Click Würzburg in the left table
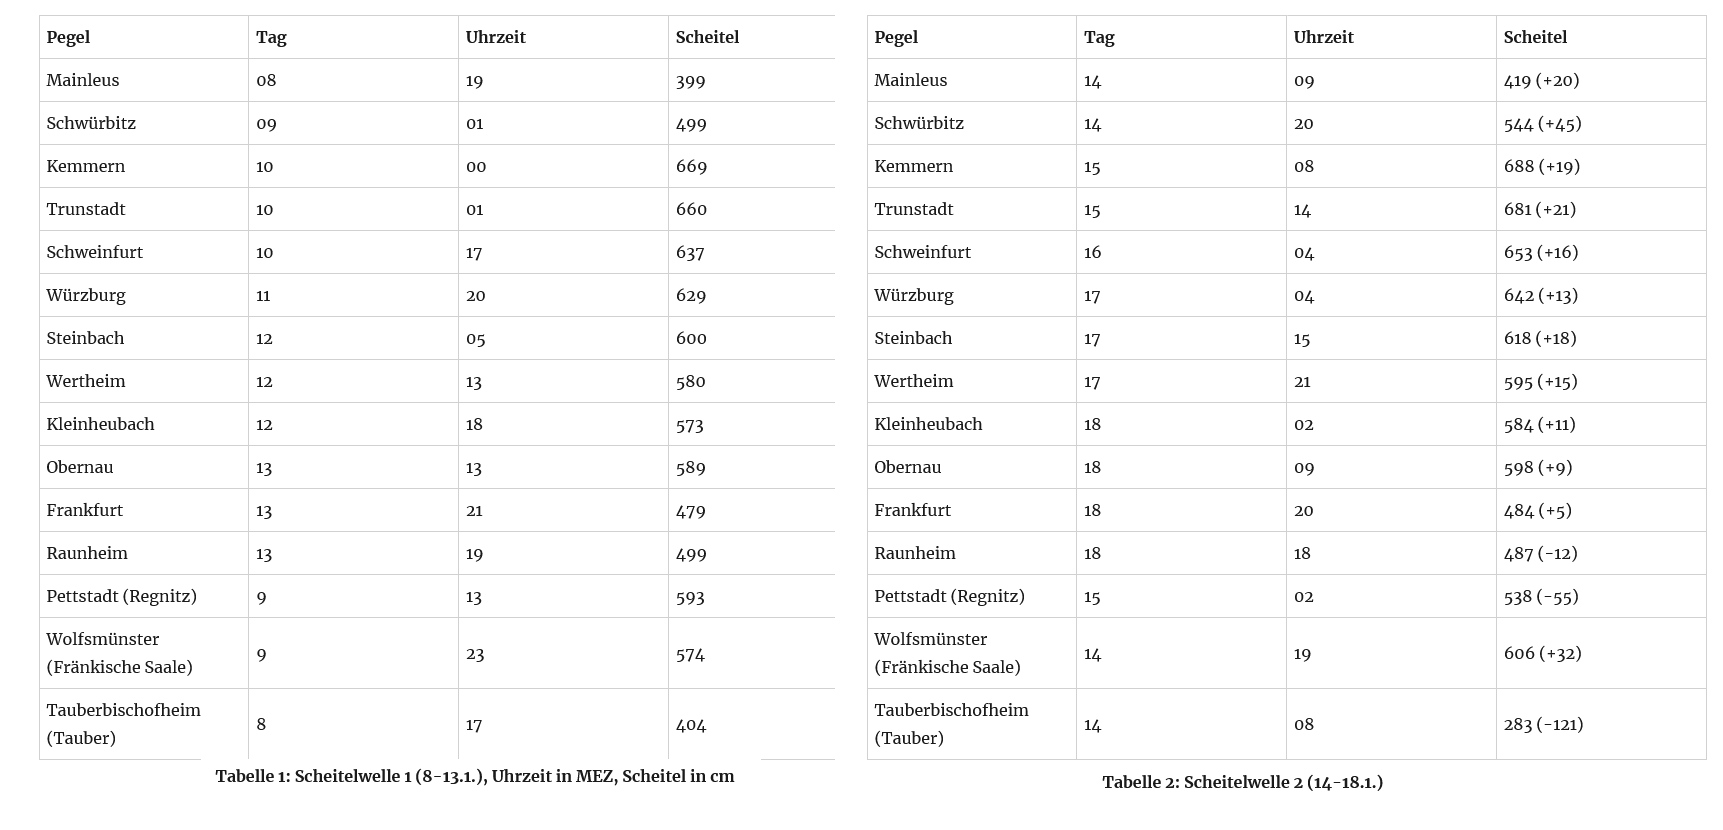The image size is (1723, 830). pos(86,295)
